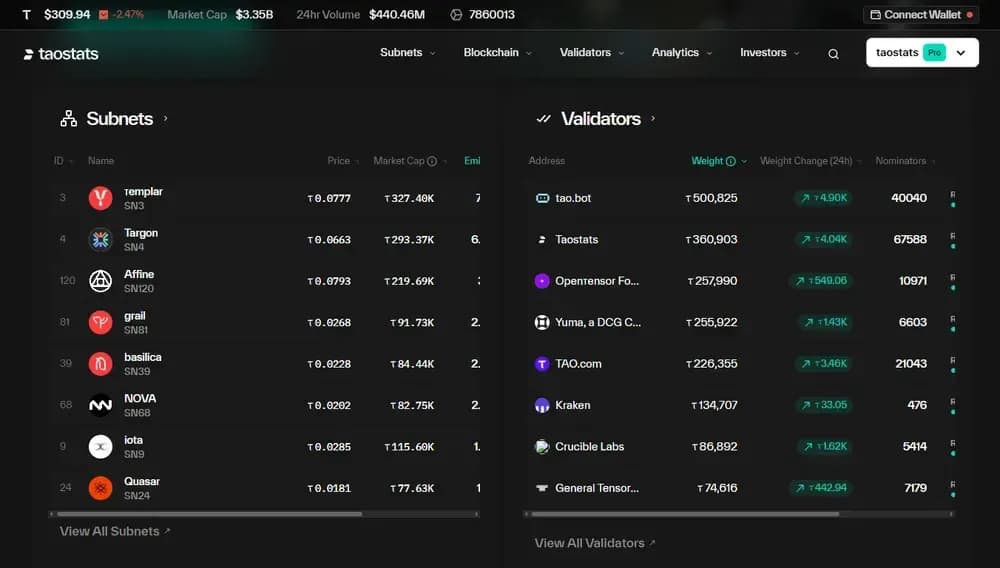This screenshot has width=1000, height=568.
Task: Open the Subnets navigation dropdown
Action: click(407, 53)
